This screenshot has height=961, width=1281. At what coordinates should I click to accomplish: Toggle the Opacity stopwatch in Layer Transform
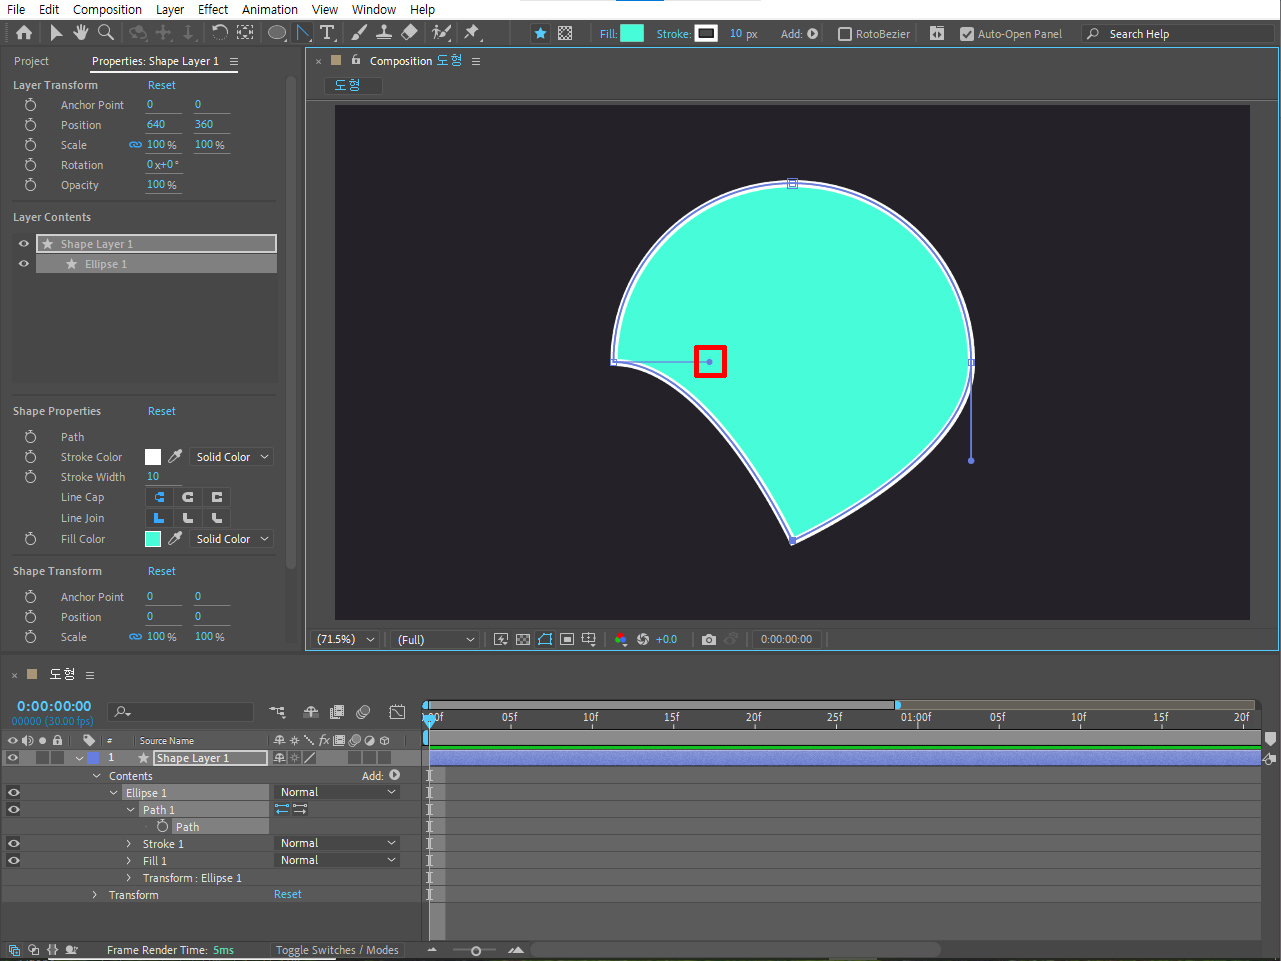(30, 185)
